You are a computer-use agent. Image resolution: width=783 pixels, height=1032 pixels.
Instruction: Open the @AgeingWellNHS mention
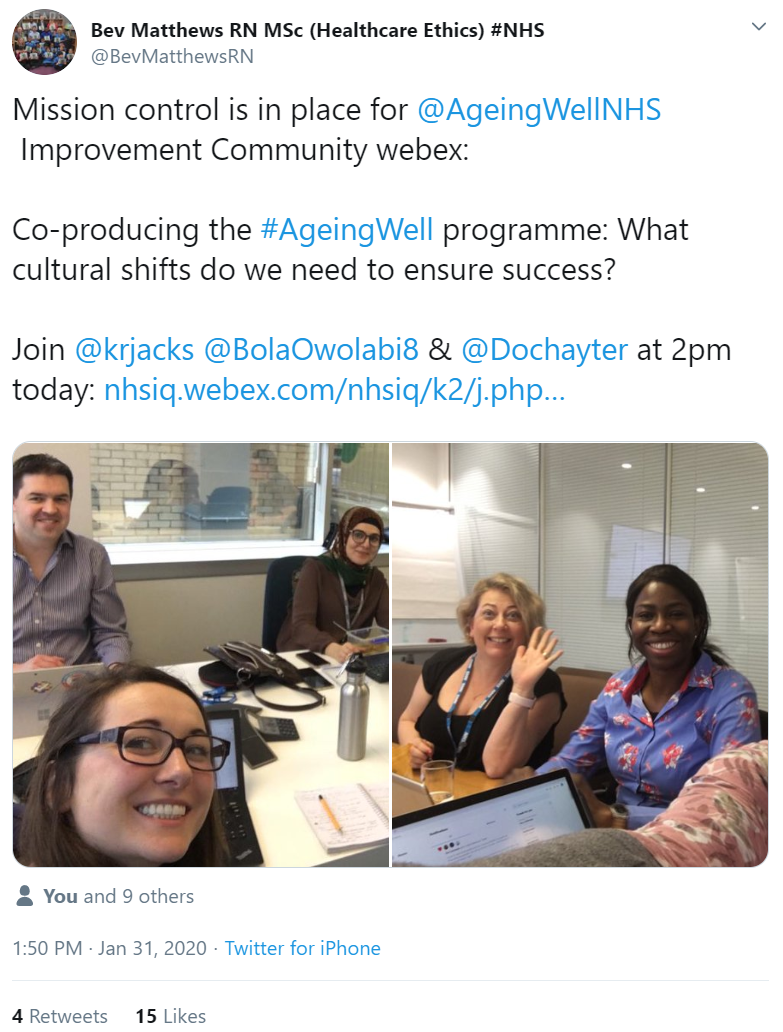coord(539,110)
